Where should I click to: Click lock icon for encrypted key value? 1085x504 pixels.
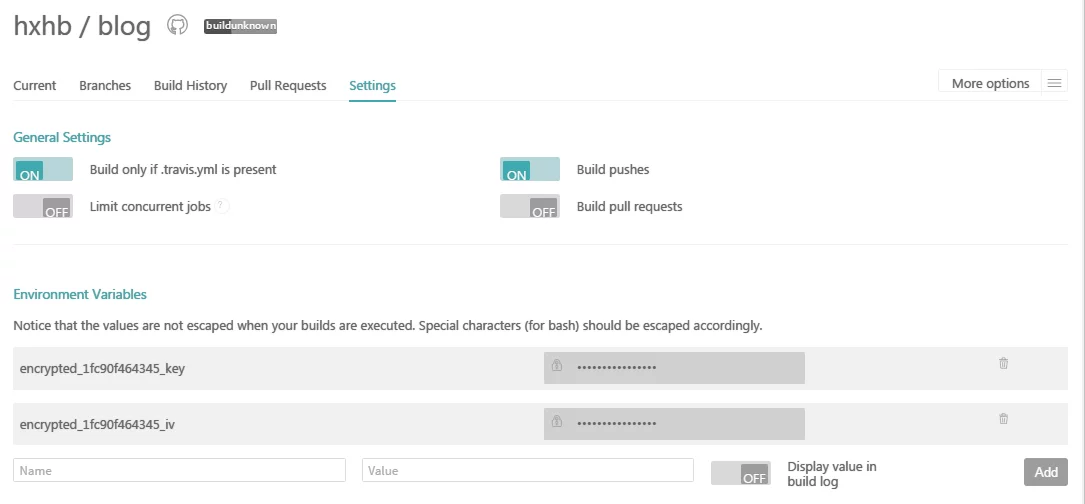558,366
